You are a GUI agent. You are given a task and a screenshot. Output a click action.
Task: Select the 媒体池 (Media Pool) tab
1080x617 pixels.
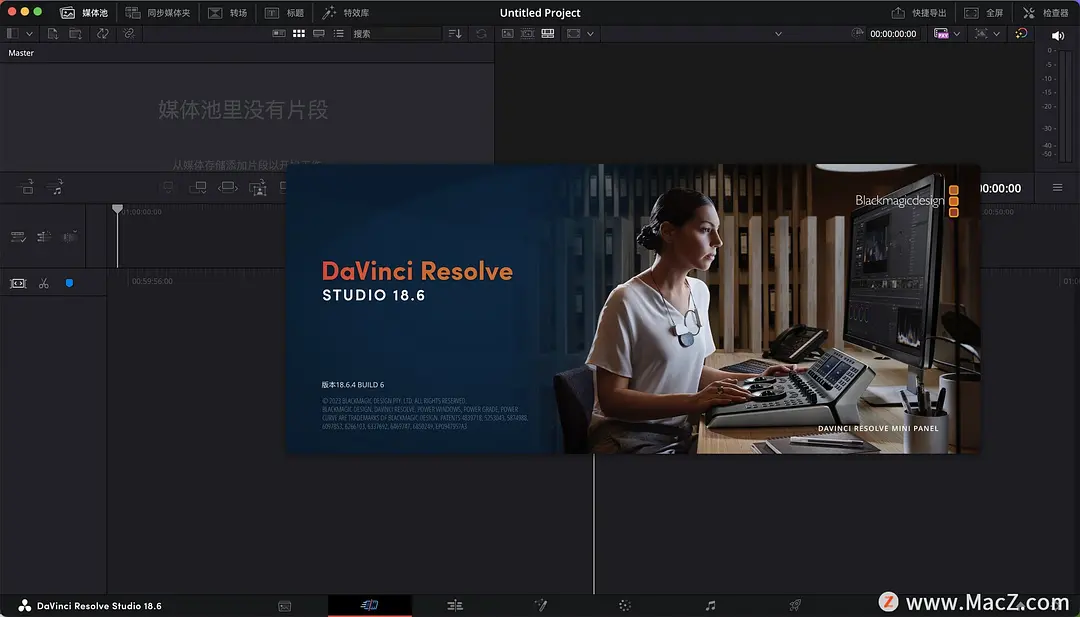87,12
